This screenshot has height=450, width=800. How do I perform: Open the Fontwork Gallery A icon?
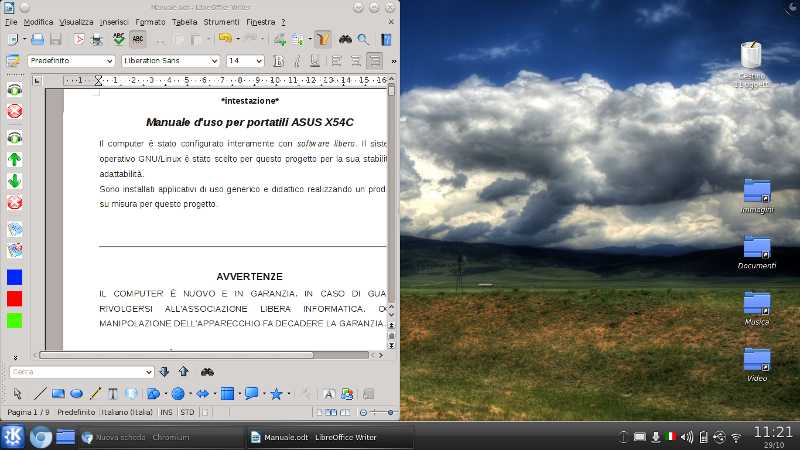coord(329,393)
